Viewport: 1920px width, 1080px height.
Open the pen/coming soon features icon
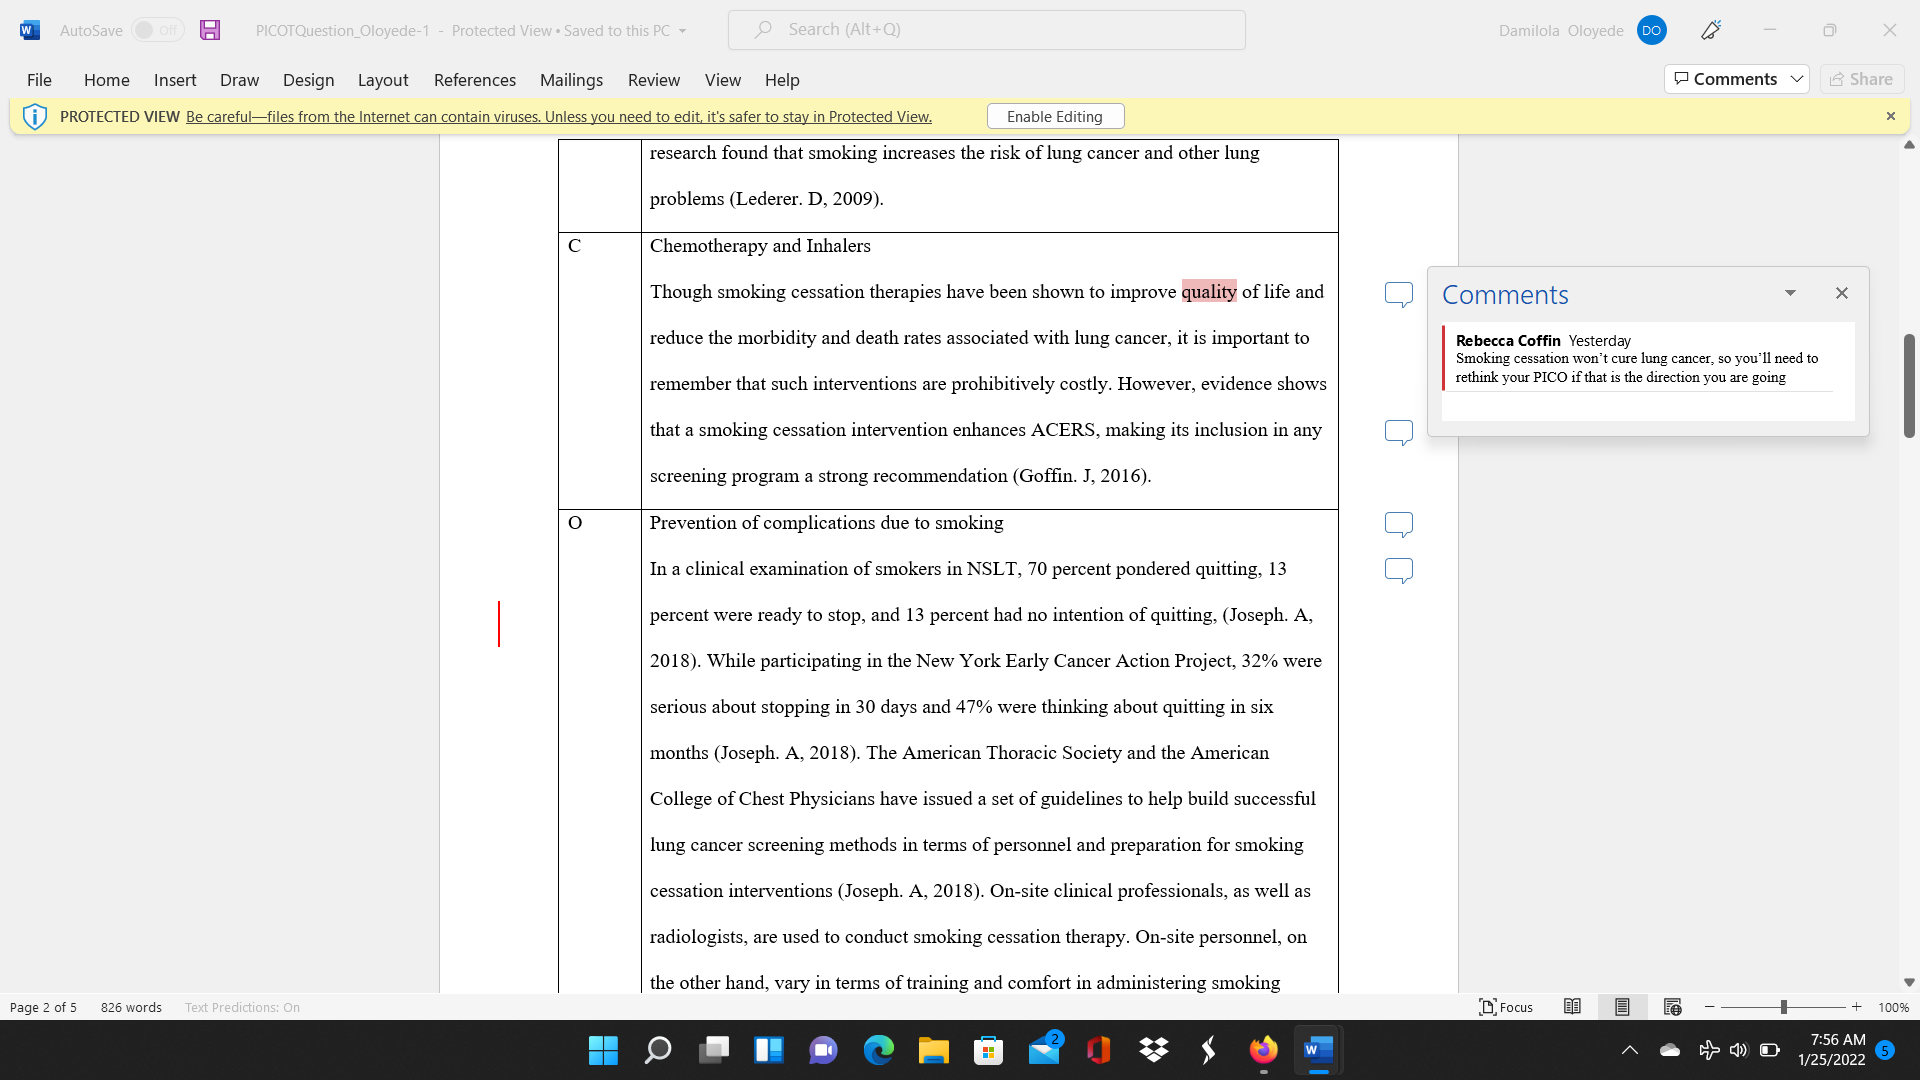click(1711, 30)
